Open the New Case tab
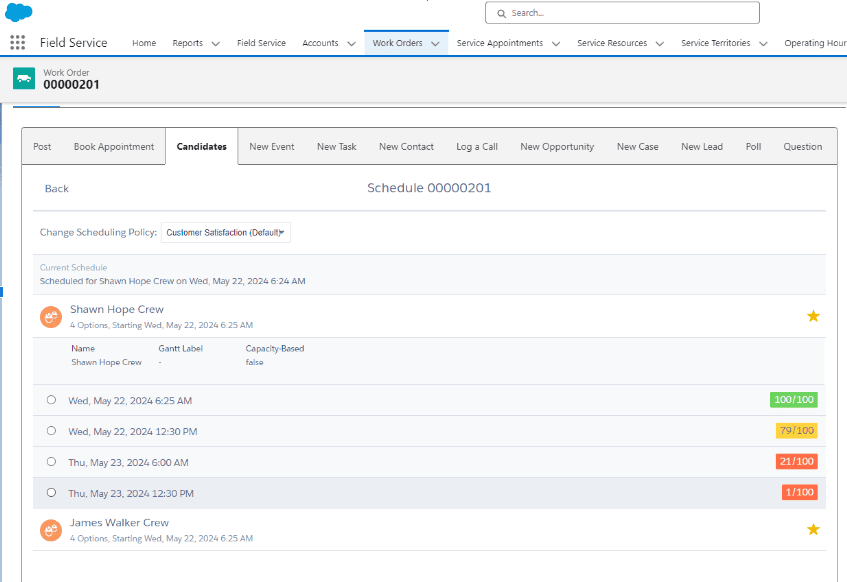Screen dimensions: 847x582 (x=637, y=147)
